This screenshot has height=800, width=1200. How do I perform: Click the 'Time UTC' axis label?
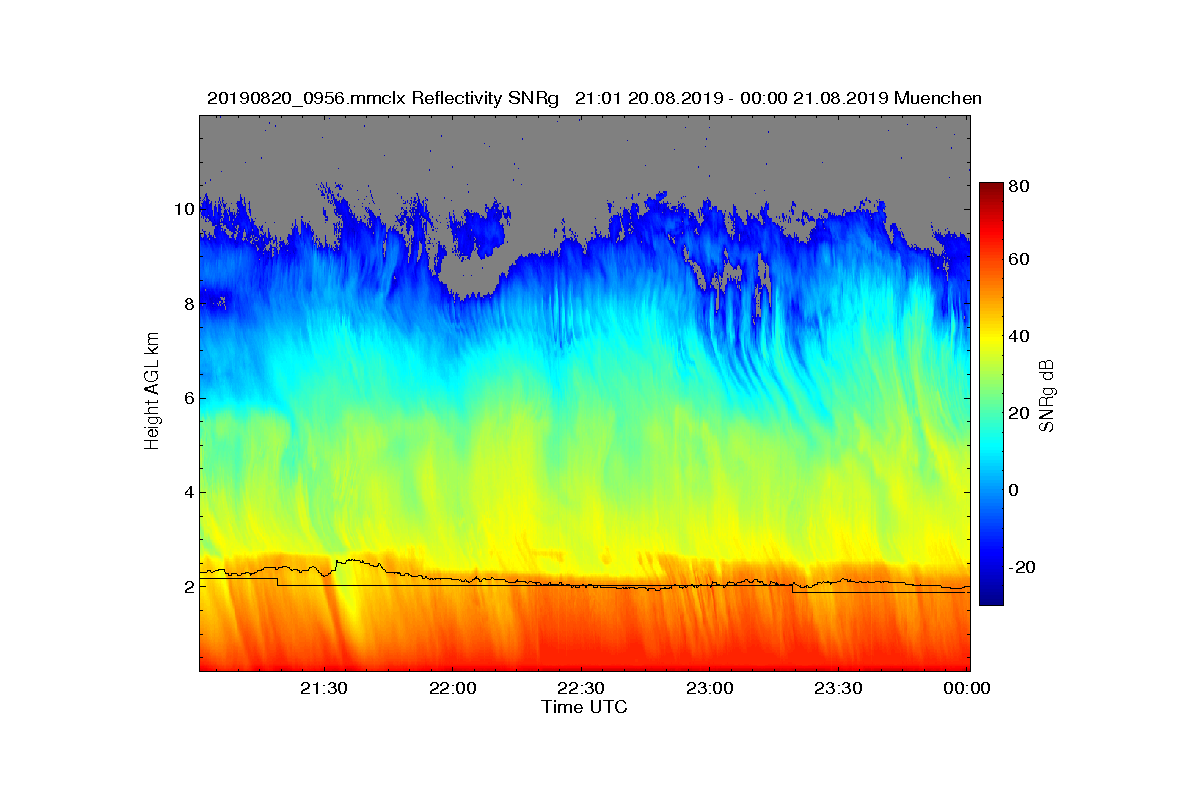585,707
